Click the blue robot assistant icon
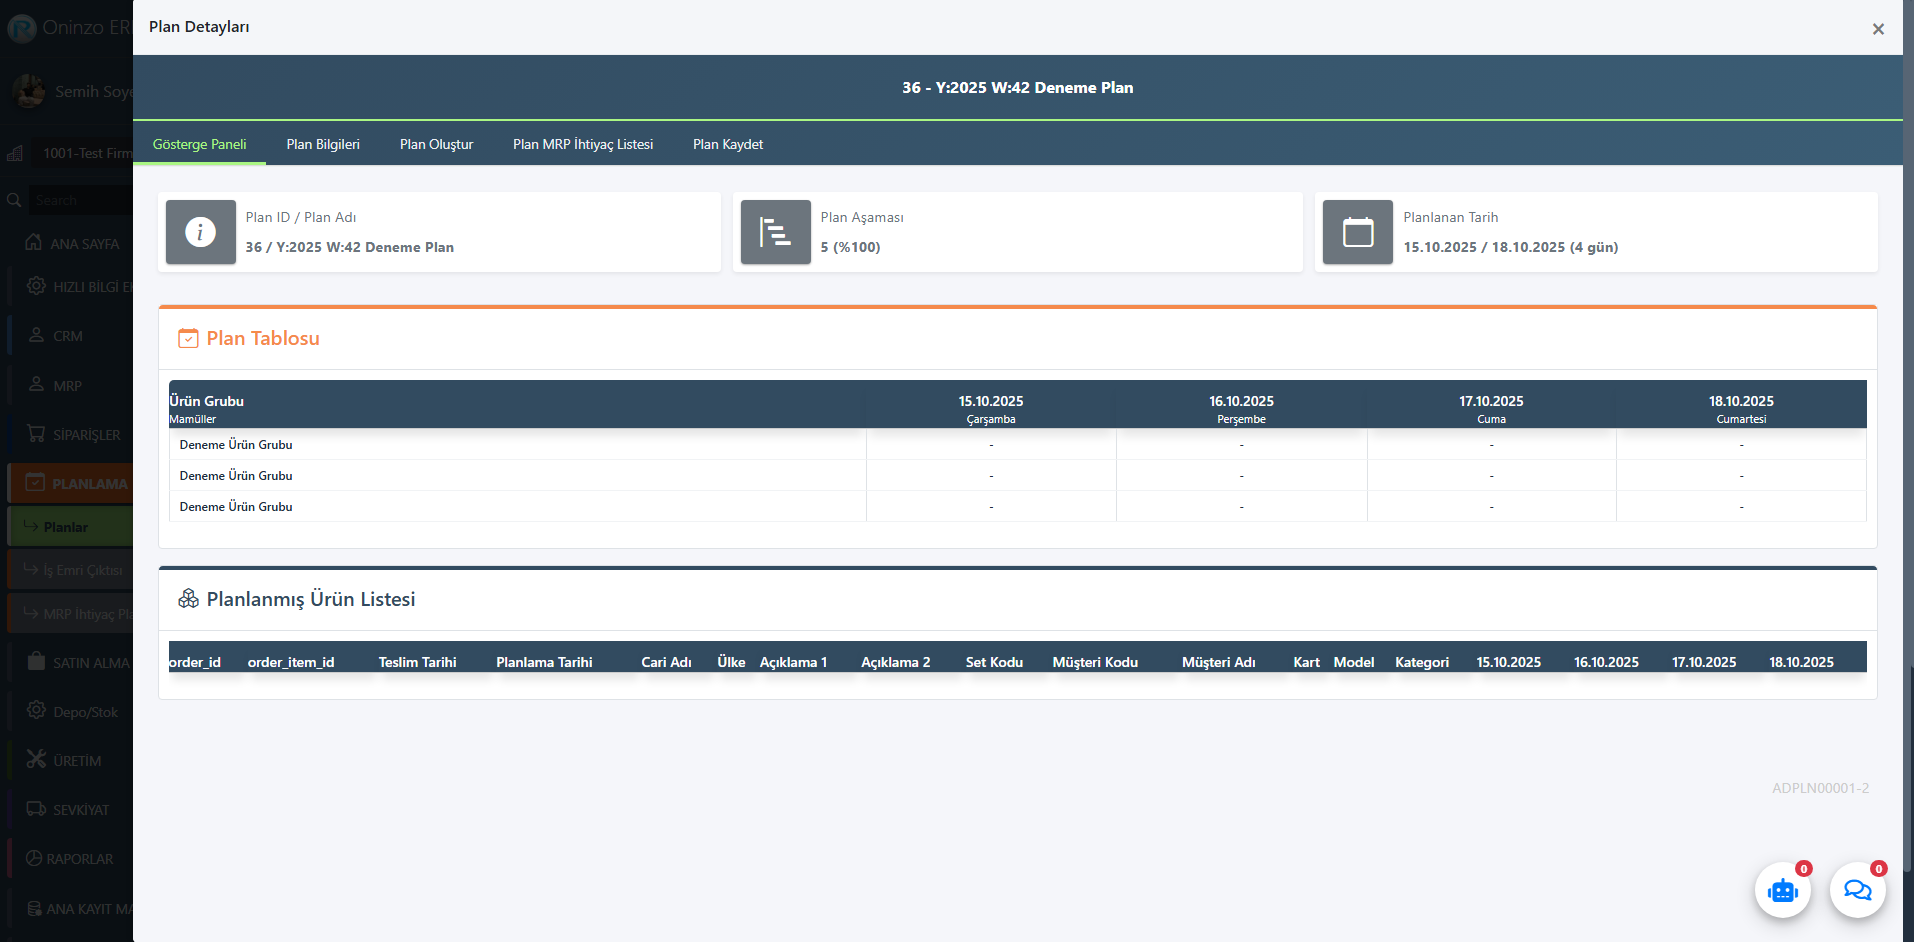Screen dimensions: 1914x942 [x=1782, y=890]
